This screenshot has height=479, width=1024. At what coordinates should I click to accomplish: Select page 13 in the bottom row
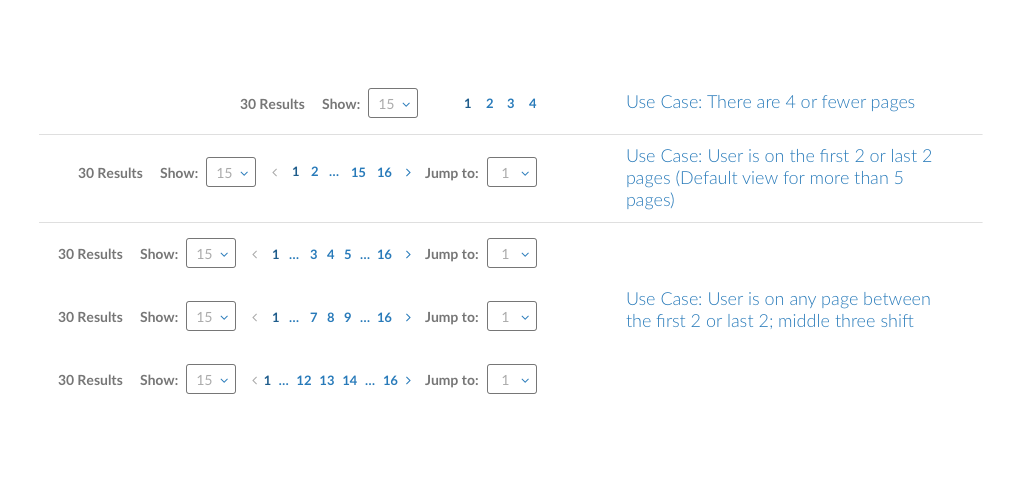[x=327, y=380]
